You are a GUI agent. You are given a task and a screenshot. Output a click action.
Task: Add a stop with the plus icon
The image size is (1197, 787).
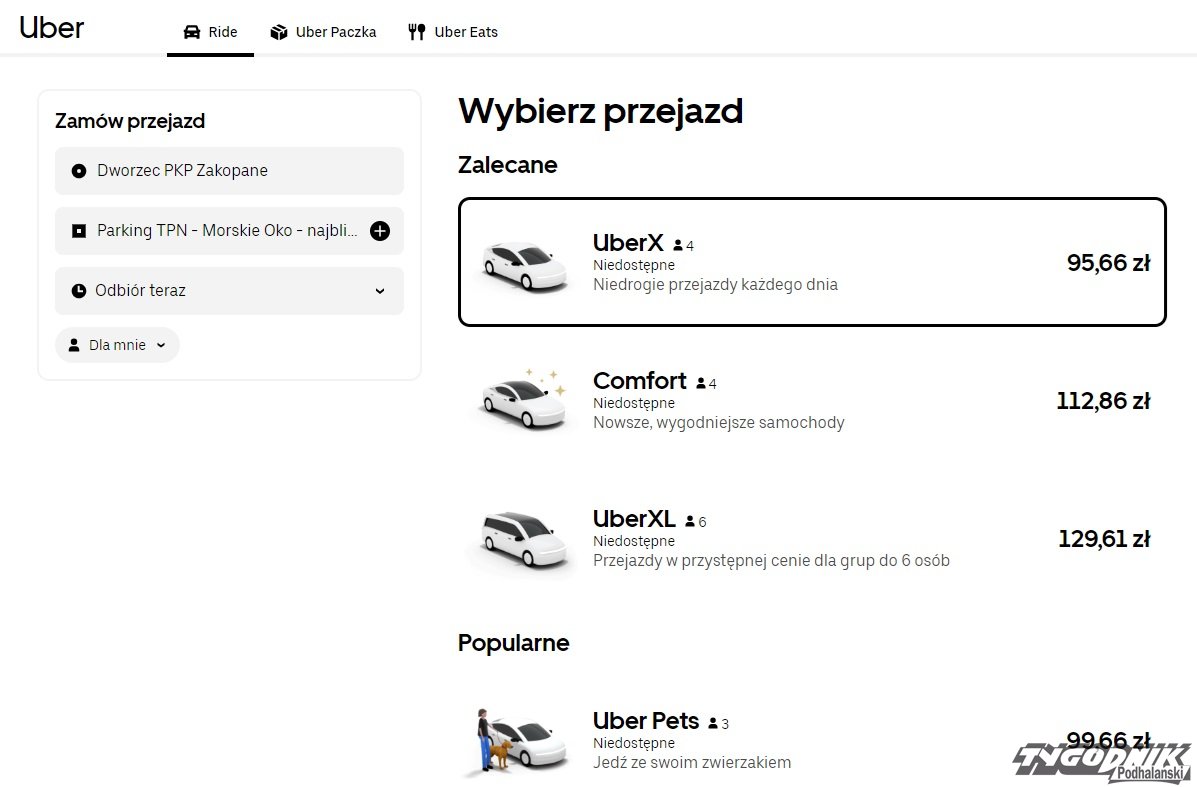(380, 231)
